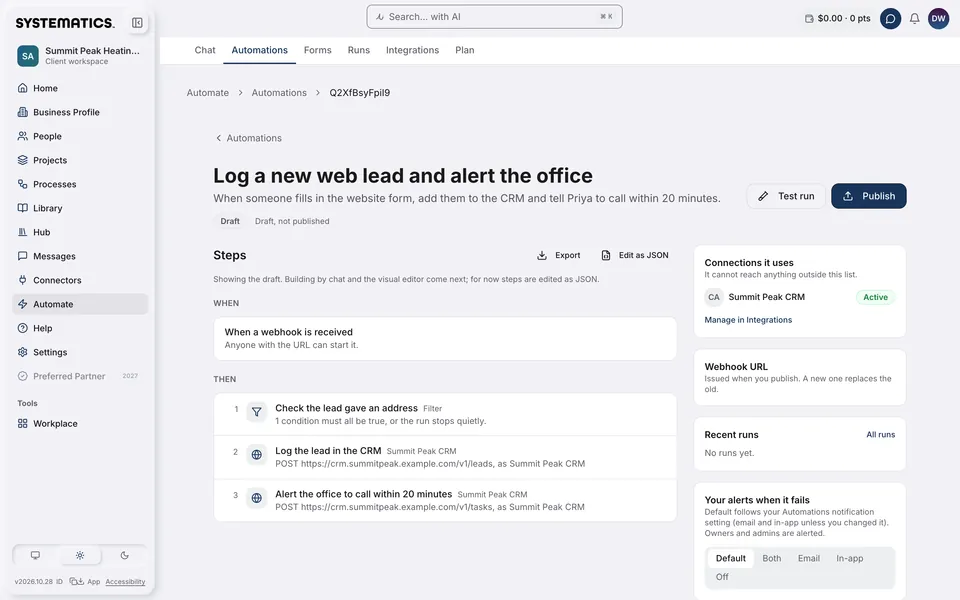The height and width of the screenshot is (600, 960).
Task: Switch to the Runs tab
Action: 359,50
